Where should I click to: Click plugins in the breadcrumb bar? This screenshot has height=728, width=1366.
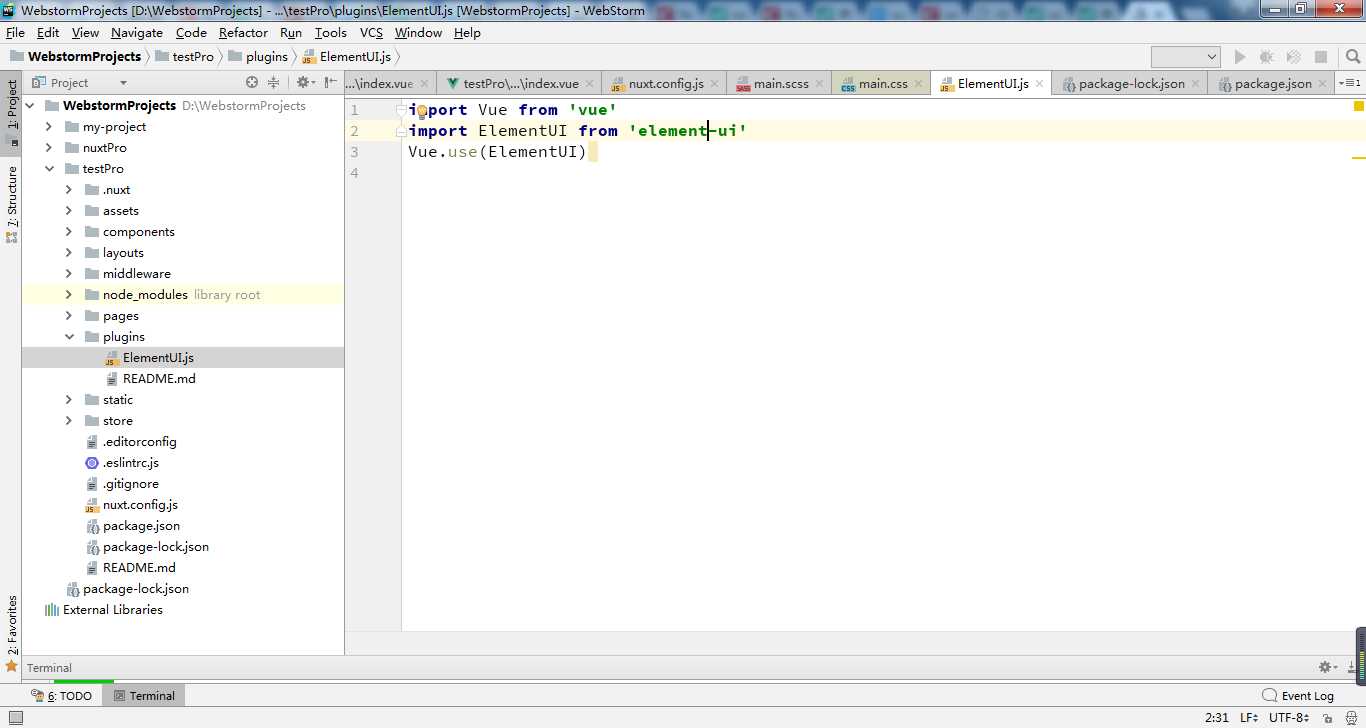[258, 57]
